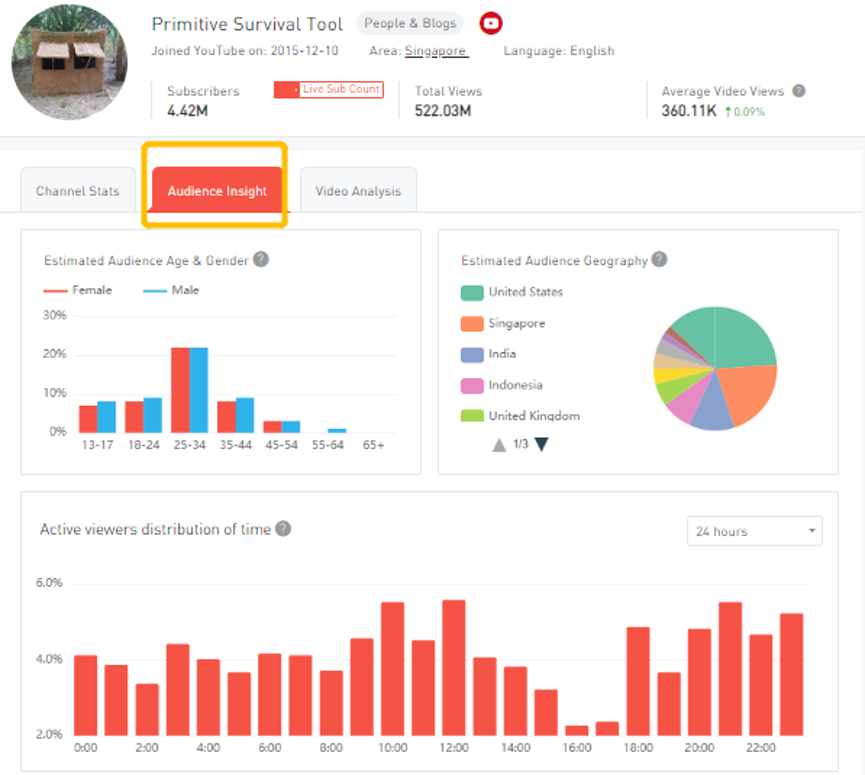Click the 4.42M subscribers value
The height and width of the screenshot is (775, 865).
pyautogui.click(x=188, y=111)
